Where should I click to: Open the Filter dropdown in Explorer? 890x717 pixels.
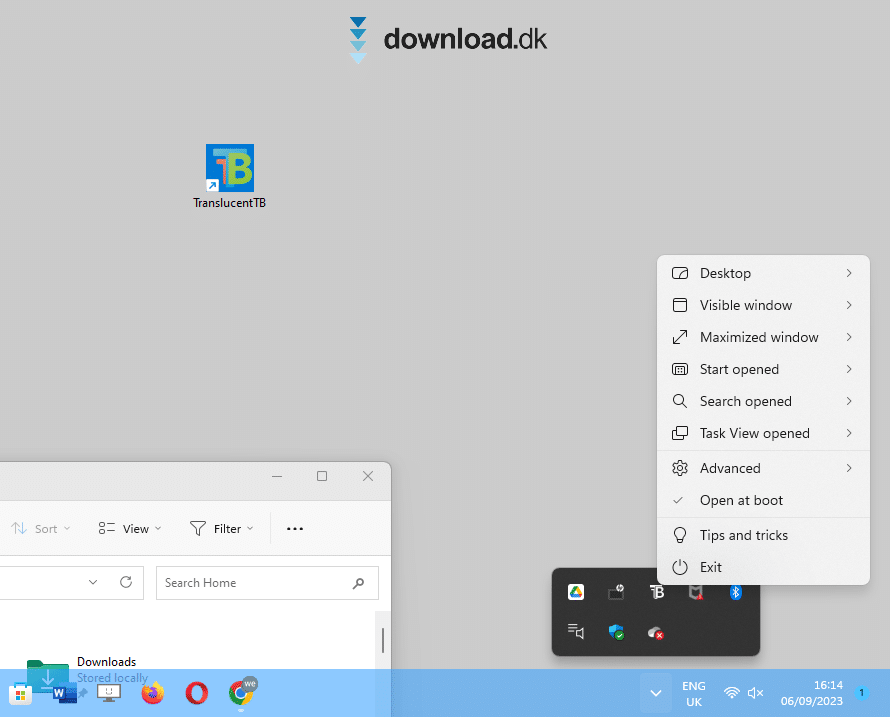tap(222, 529)
